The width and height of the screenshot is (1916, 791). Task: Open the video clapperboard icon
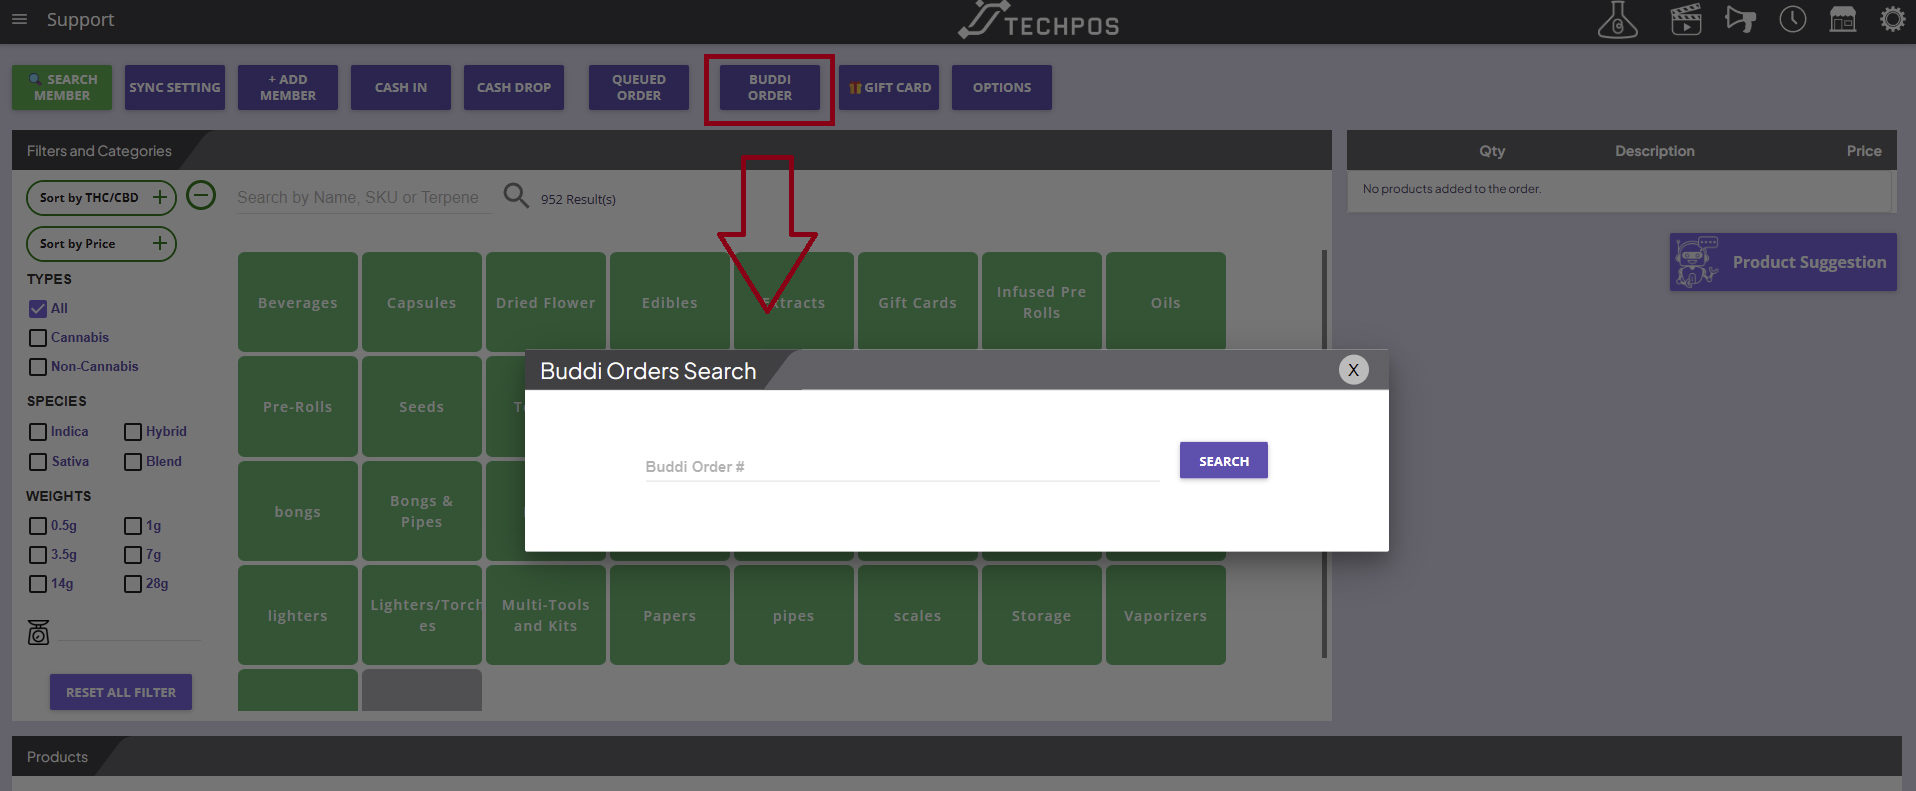1686,19
